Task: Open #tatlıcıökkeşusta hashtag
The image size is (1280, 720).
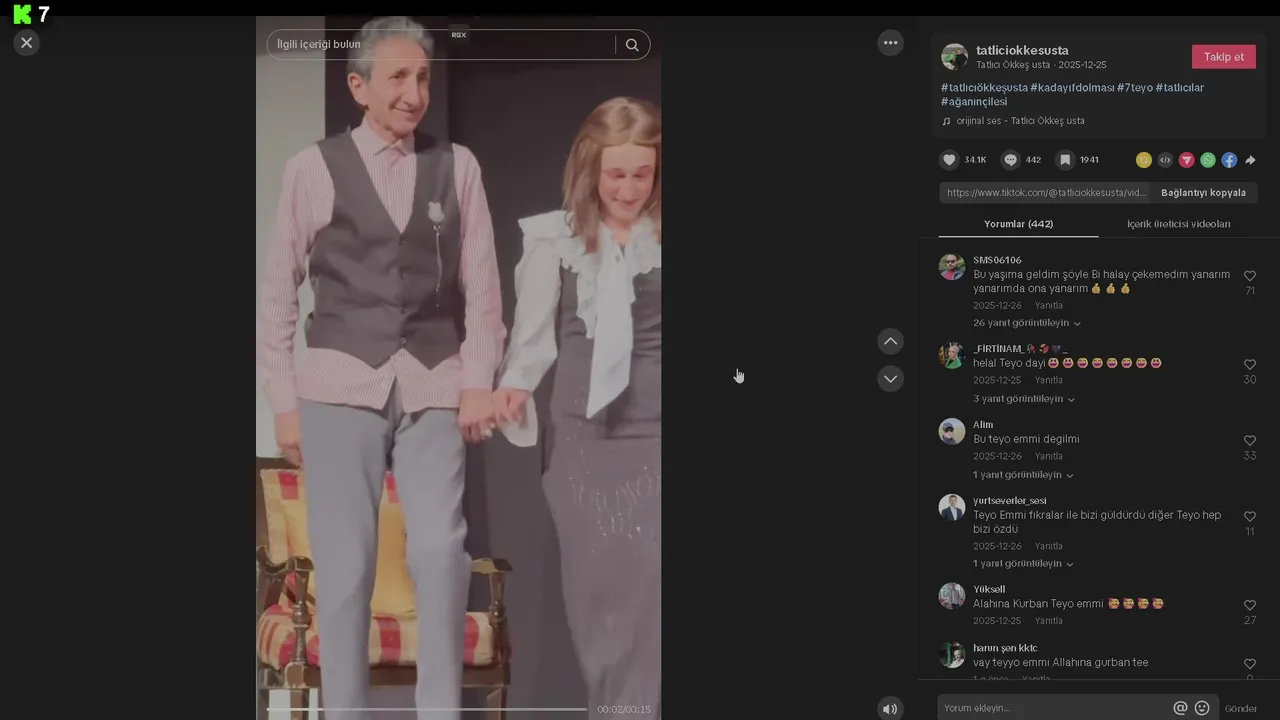Action: pos(984,88)
